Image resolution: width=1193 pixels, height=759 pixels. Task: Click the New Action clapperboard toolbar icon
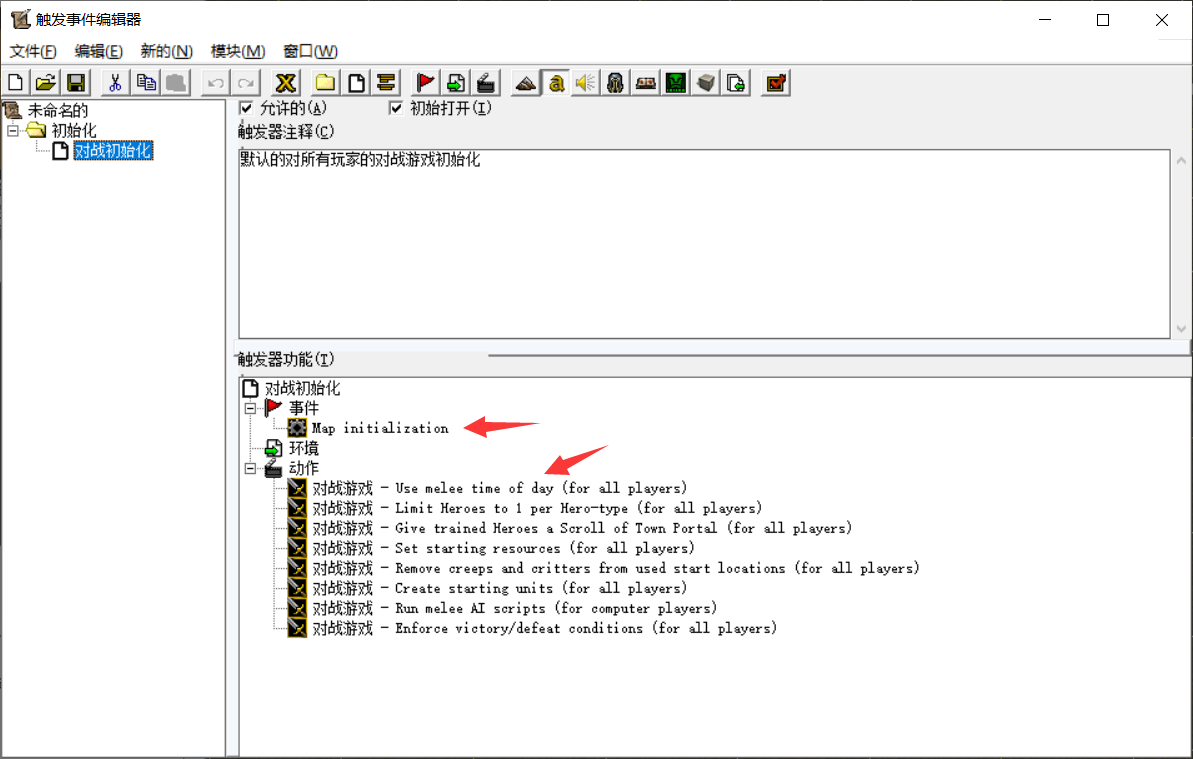coord(485,83)
